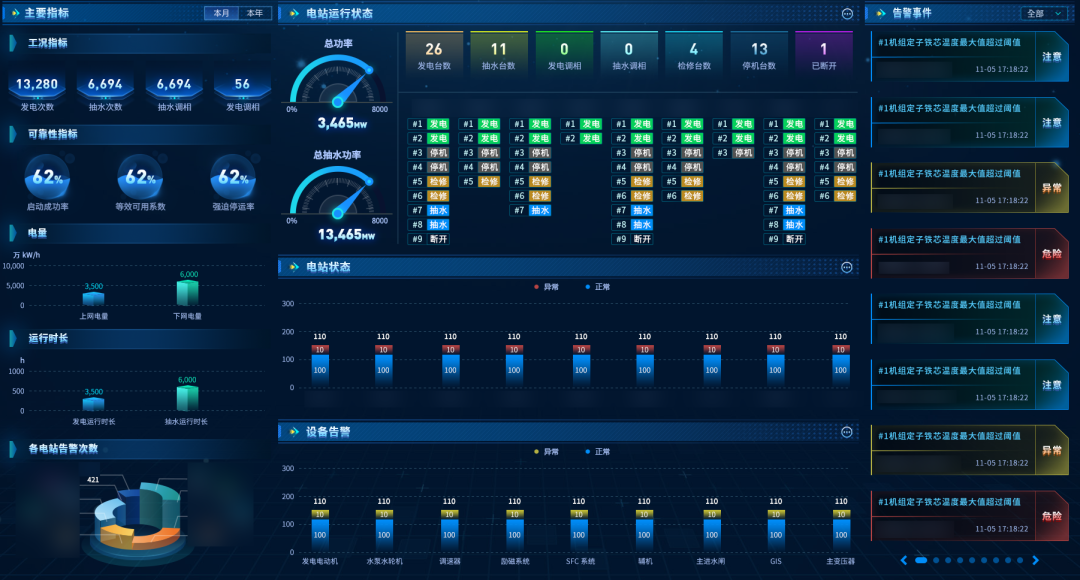
Task: Click the previous alarm page arrow
Action: click(x=904, y=561)
